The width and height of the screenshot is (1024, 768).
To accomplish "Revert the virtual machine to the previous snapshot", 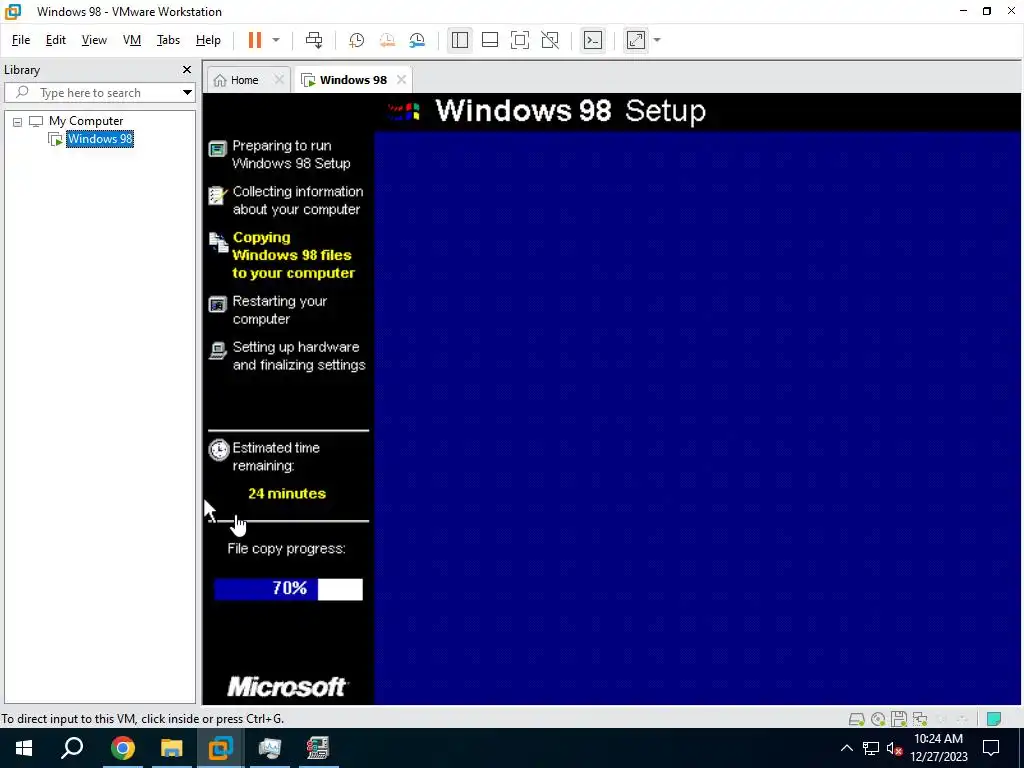I will (x=387, y=40).
